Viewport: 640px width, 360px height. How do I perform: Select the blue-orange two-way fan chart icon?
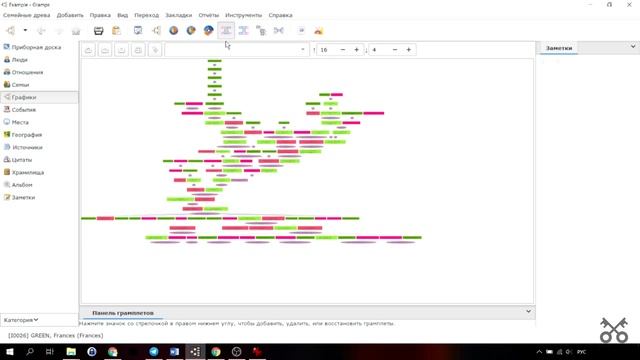point(209,31)
